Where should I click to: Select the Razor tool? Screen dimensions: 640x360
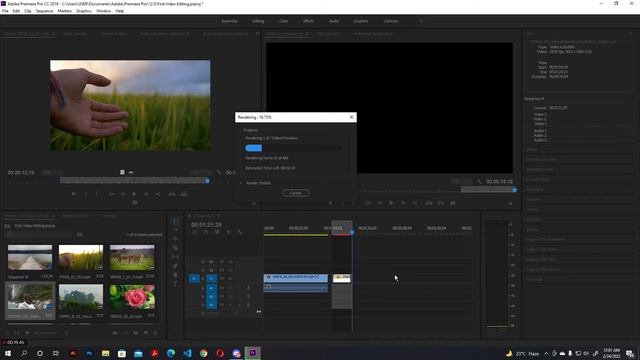coord(176,248)
